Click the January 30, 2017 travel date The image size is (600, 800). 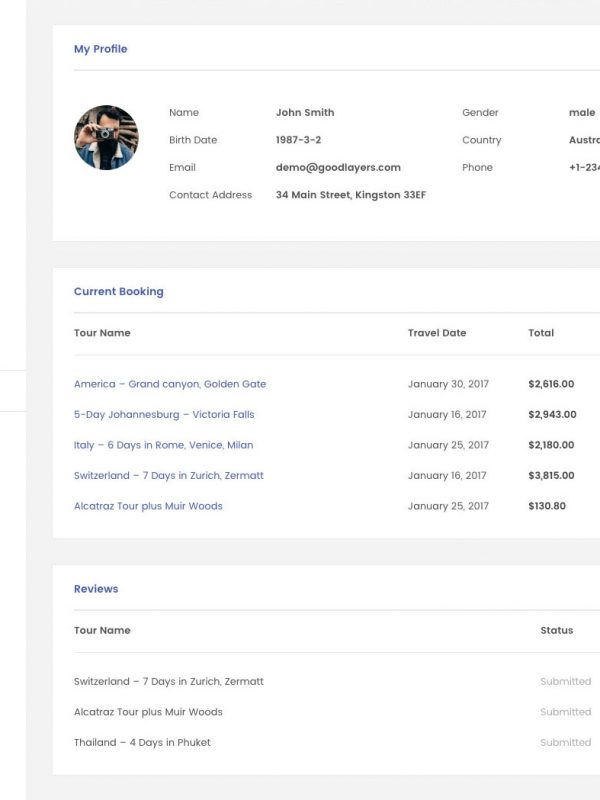coord(448,384)
